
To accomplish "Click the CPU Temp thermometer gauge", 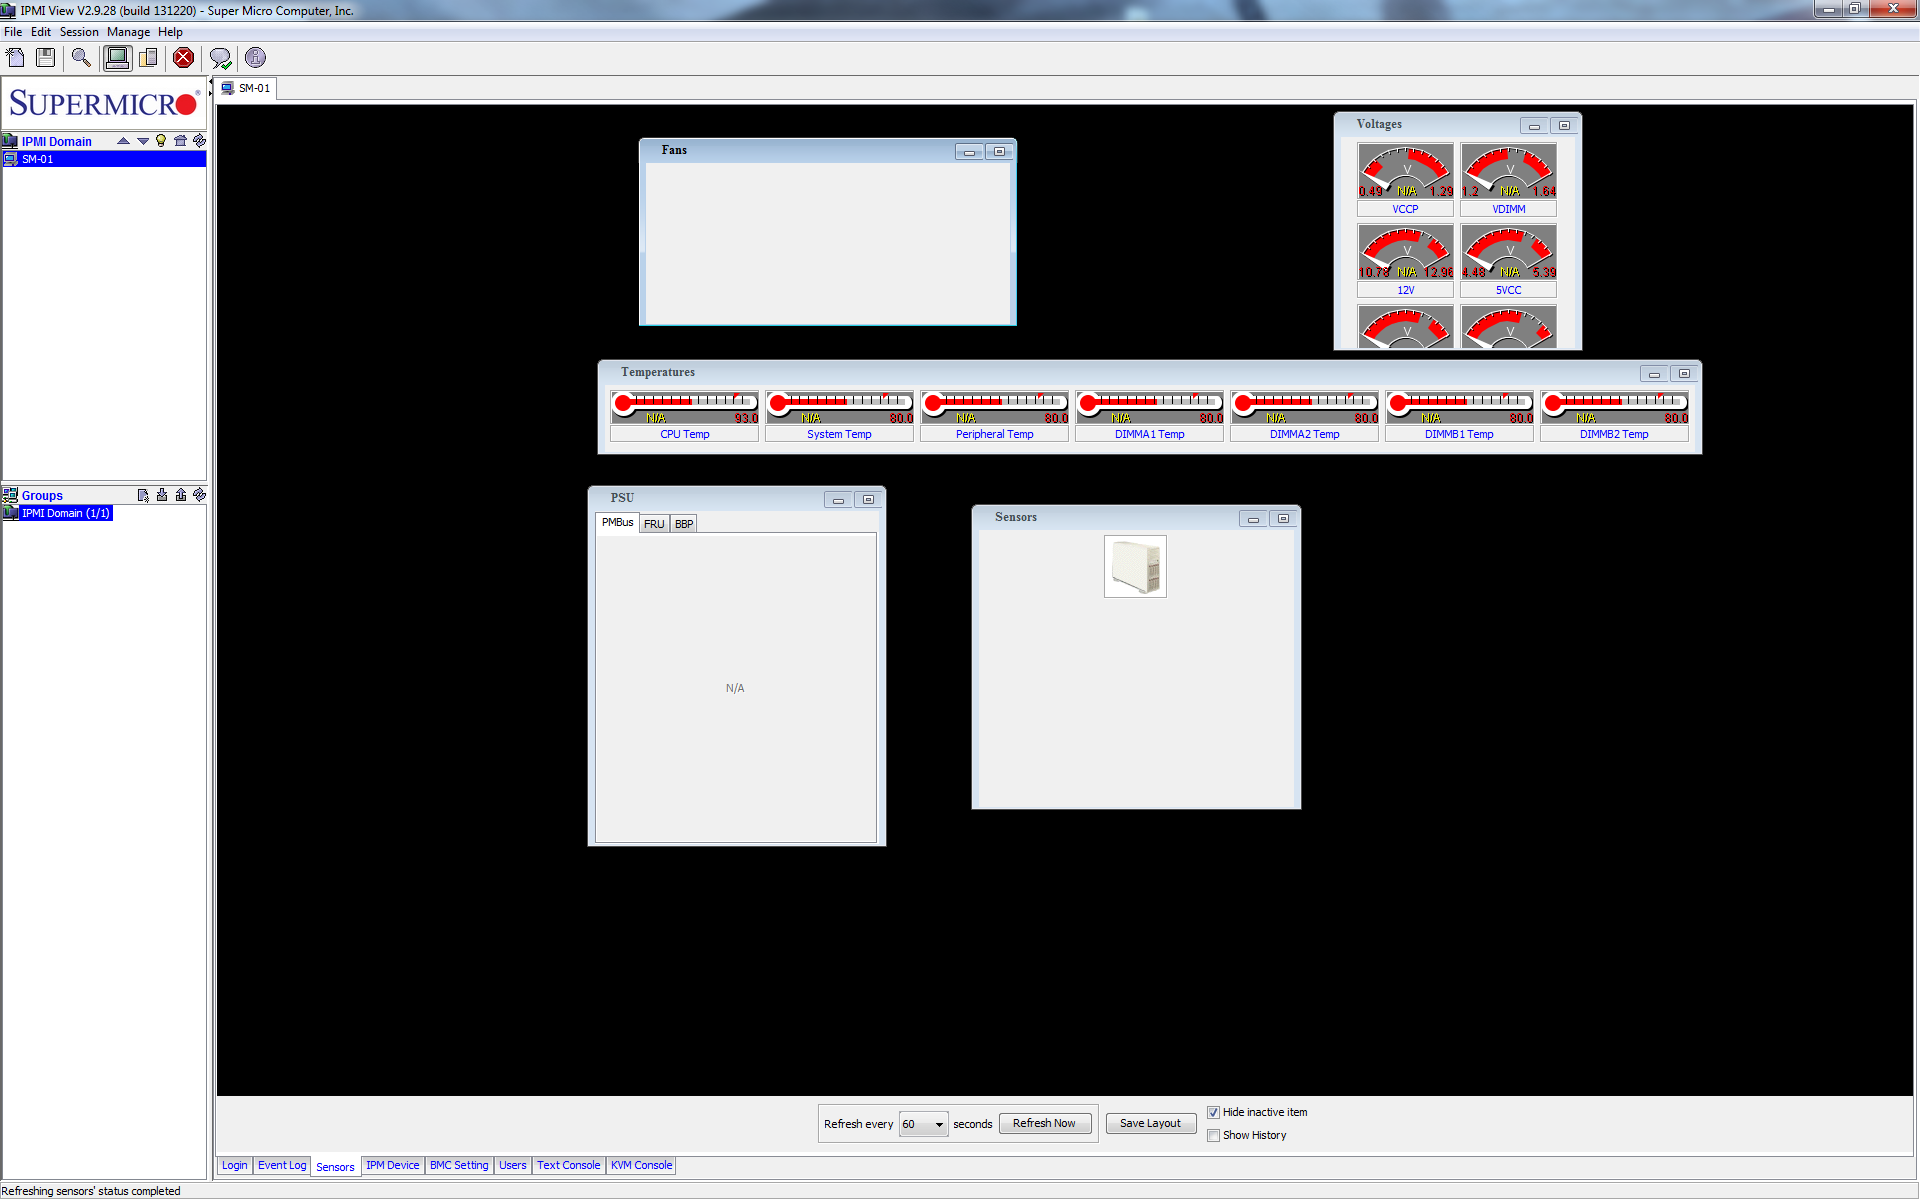I will 684,406.
